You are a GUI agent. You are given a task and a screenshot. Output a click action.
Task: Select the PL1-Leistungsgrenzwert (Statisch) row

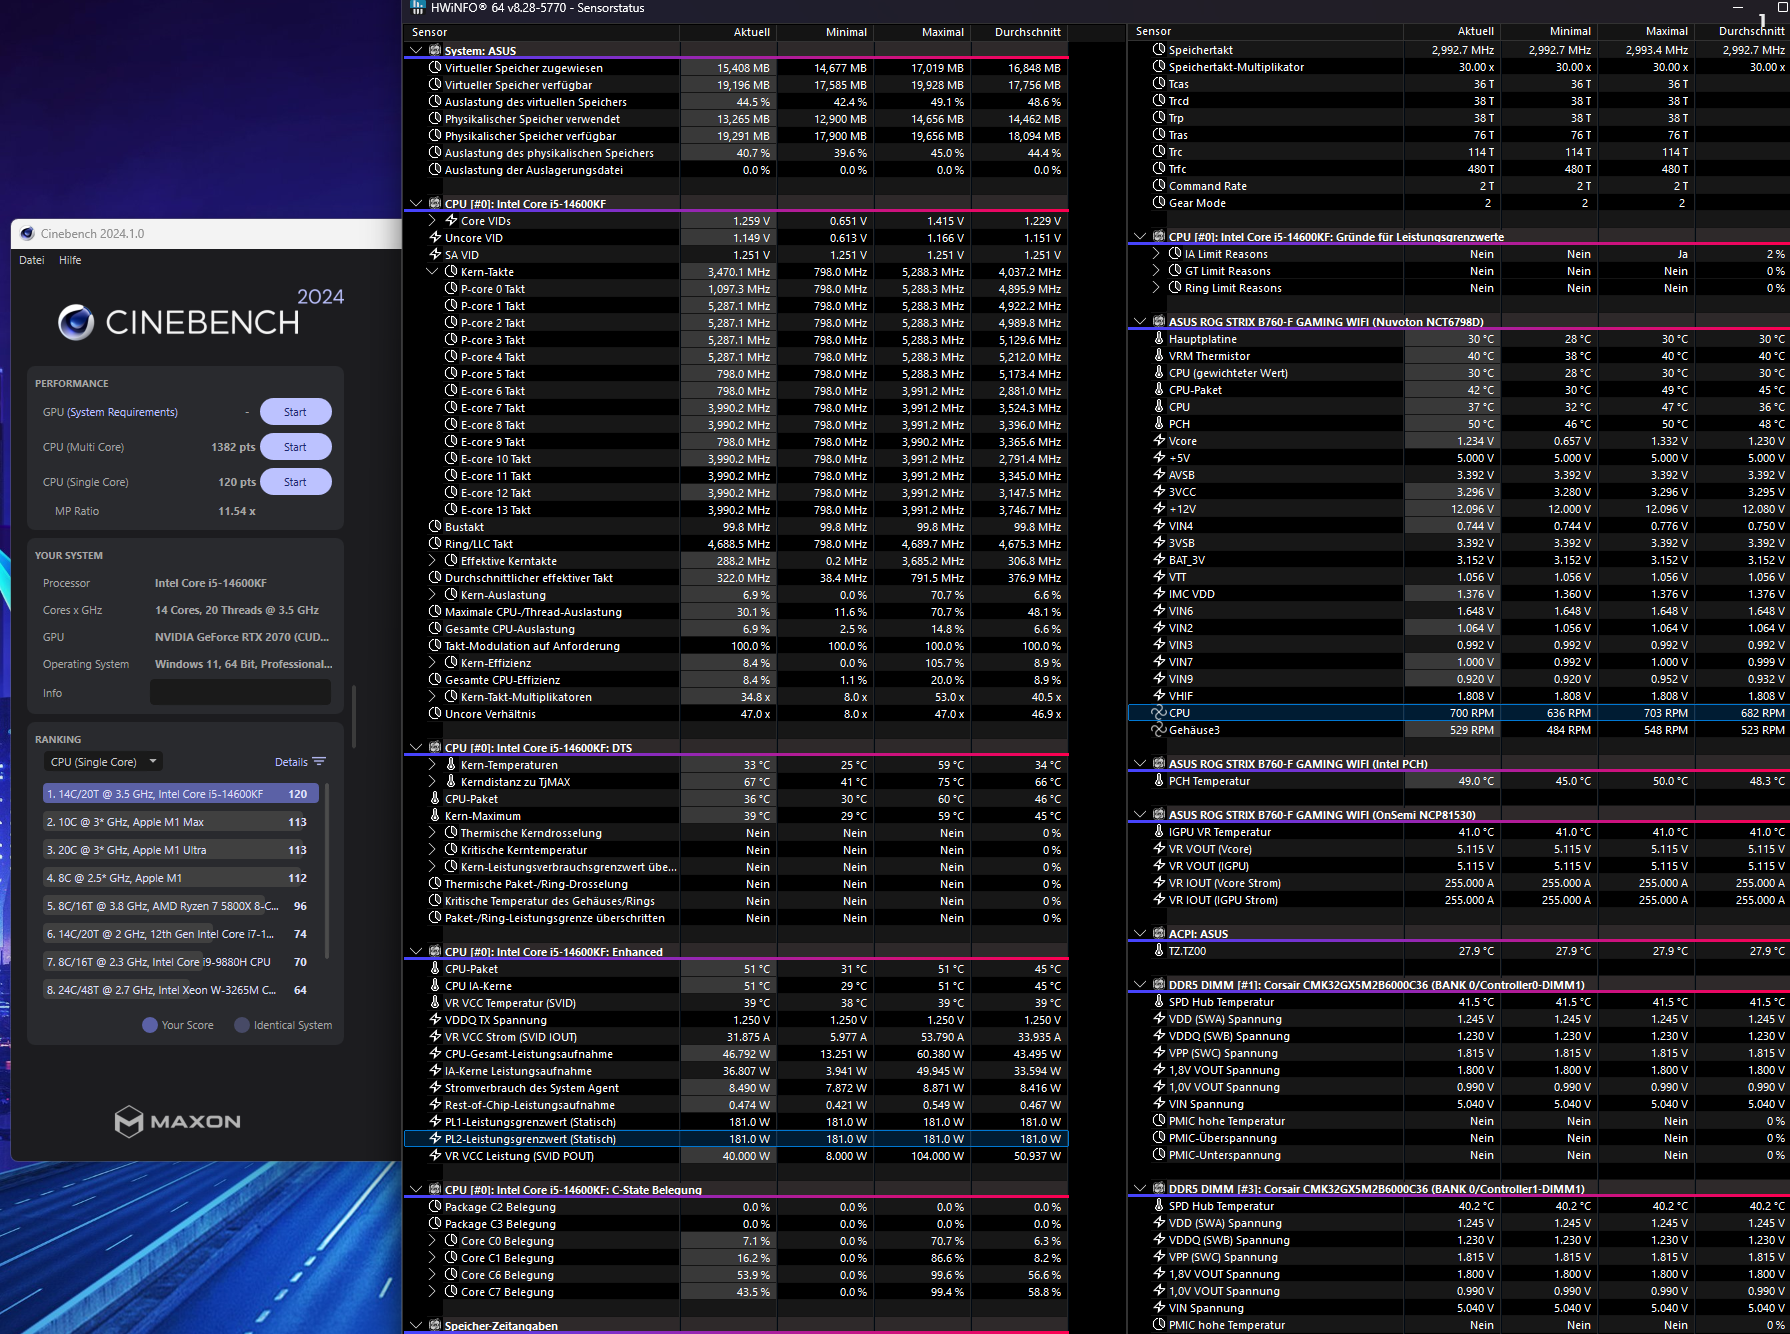coord(736,1122)
